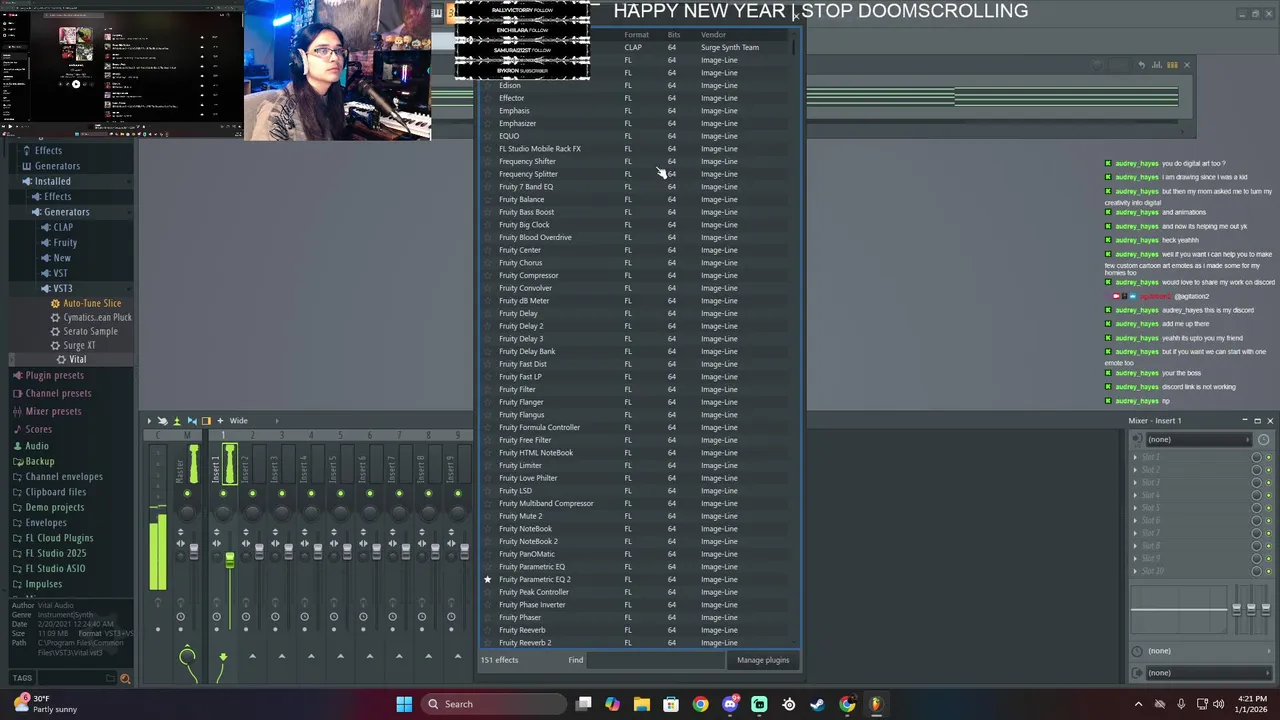Image resolution: width=1280 pixels, height=720 pixels.
Task: Toggle stereo separation arrows on Insert 8
Action: [421, 544]
